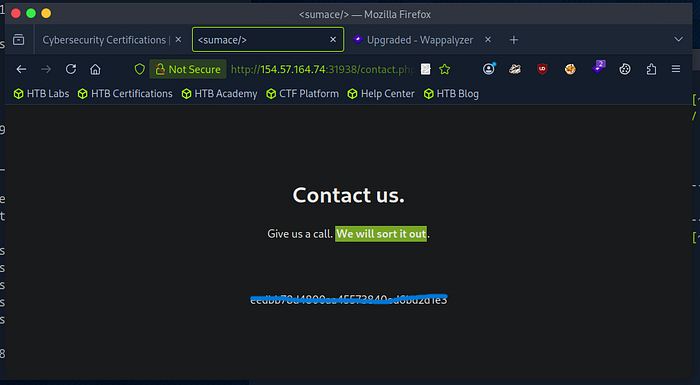Open the HTB Labs bookmark
This screenshot has height=385, width=700.
[x=41, y=94]
